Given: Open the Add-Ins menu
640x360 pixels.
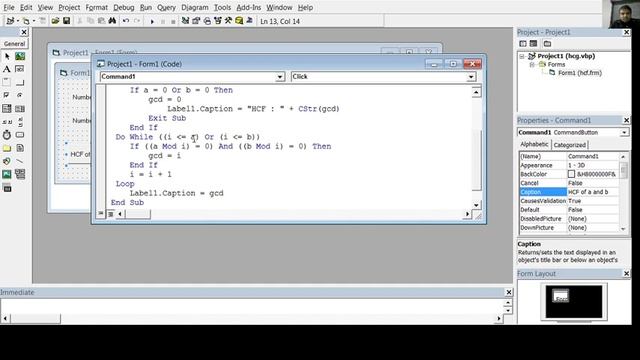Looking at the screenshot, I should tap(249, 7).
